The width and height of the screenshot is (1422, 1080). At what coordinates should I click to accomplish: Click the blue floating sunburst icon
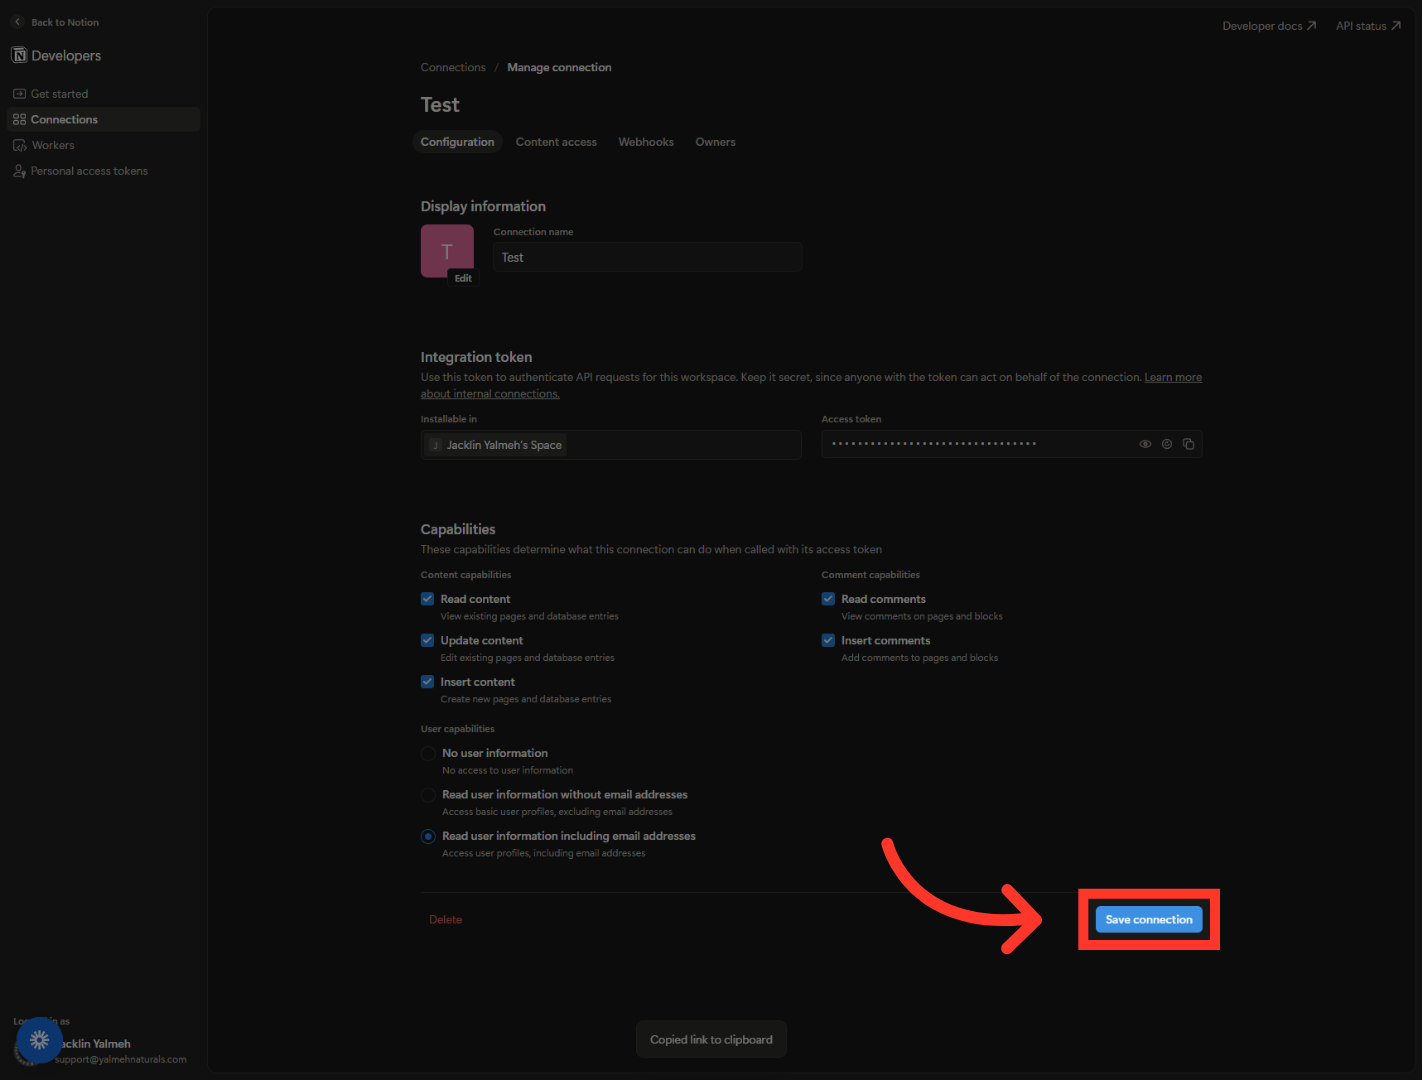point(39,1040)
